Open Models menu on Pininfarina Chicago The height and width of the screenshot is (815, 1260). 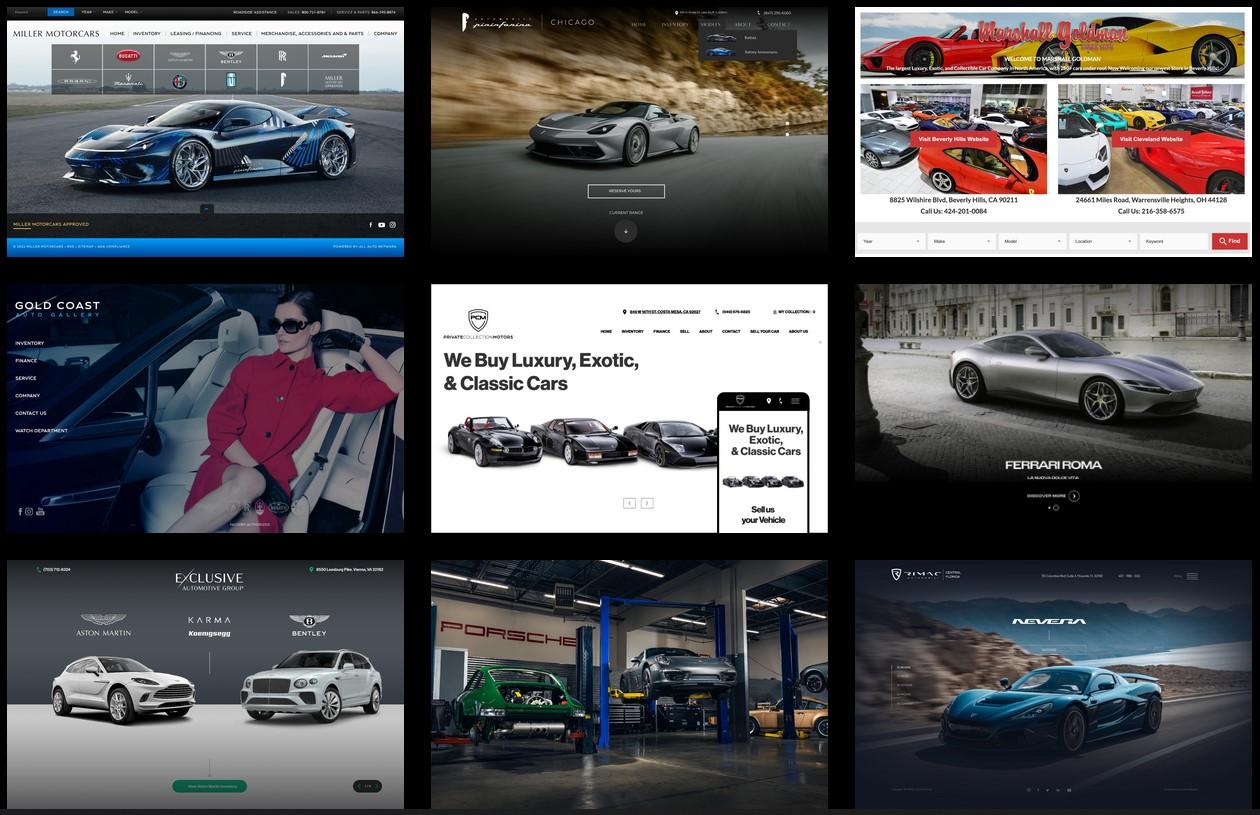click(710, 24)
